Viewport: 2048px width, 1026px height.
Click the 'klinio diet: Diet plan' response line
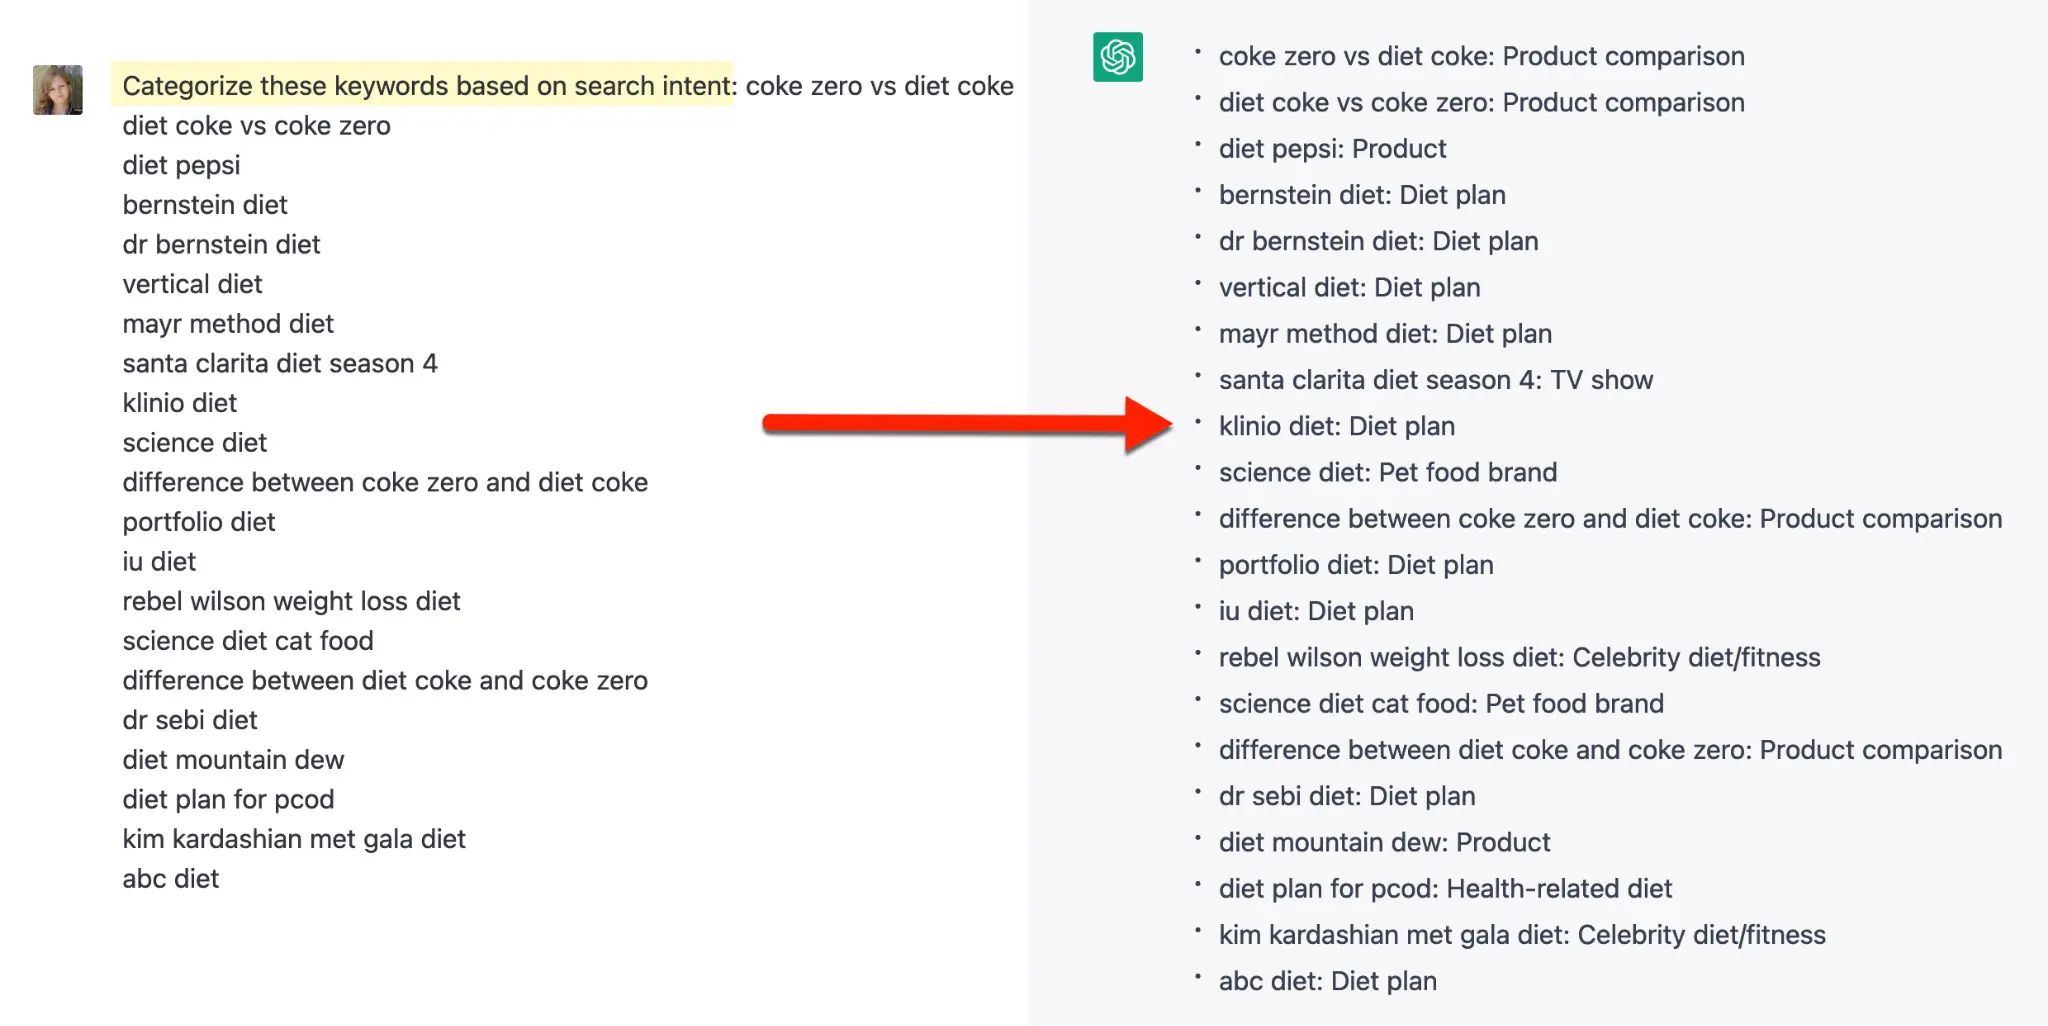(x=1336, y=426)
